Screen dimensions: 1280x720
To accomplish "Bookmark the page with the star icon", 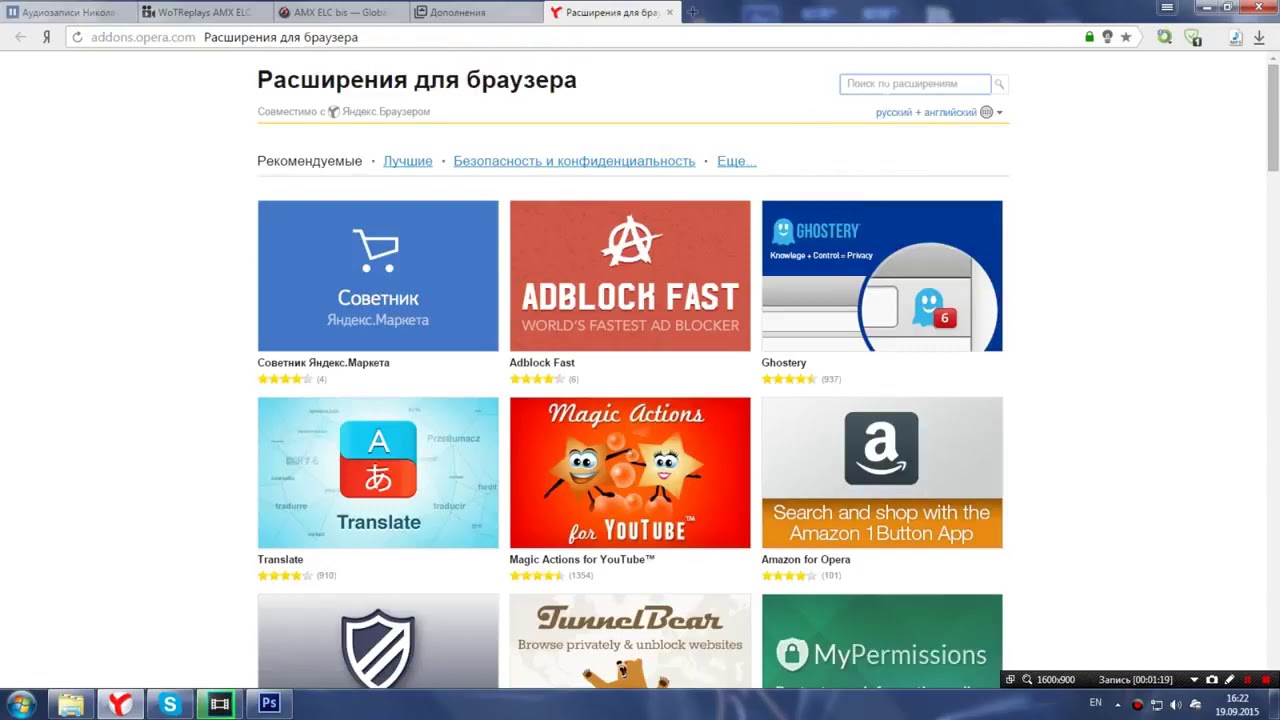I will 1126,37.
